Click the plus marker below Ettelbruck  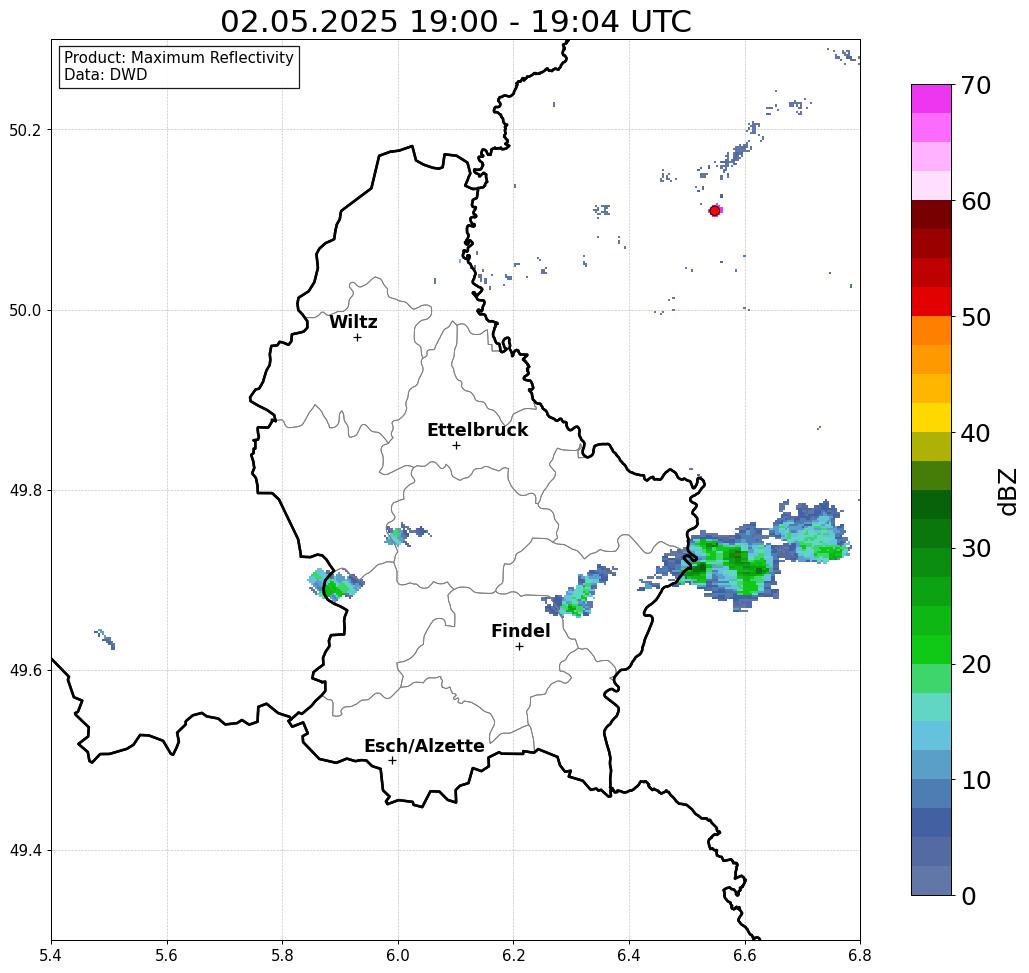(x=457, y=445)
